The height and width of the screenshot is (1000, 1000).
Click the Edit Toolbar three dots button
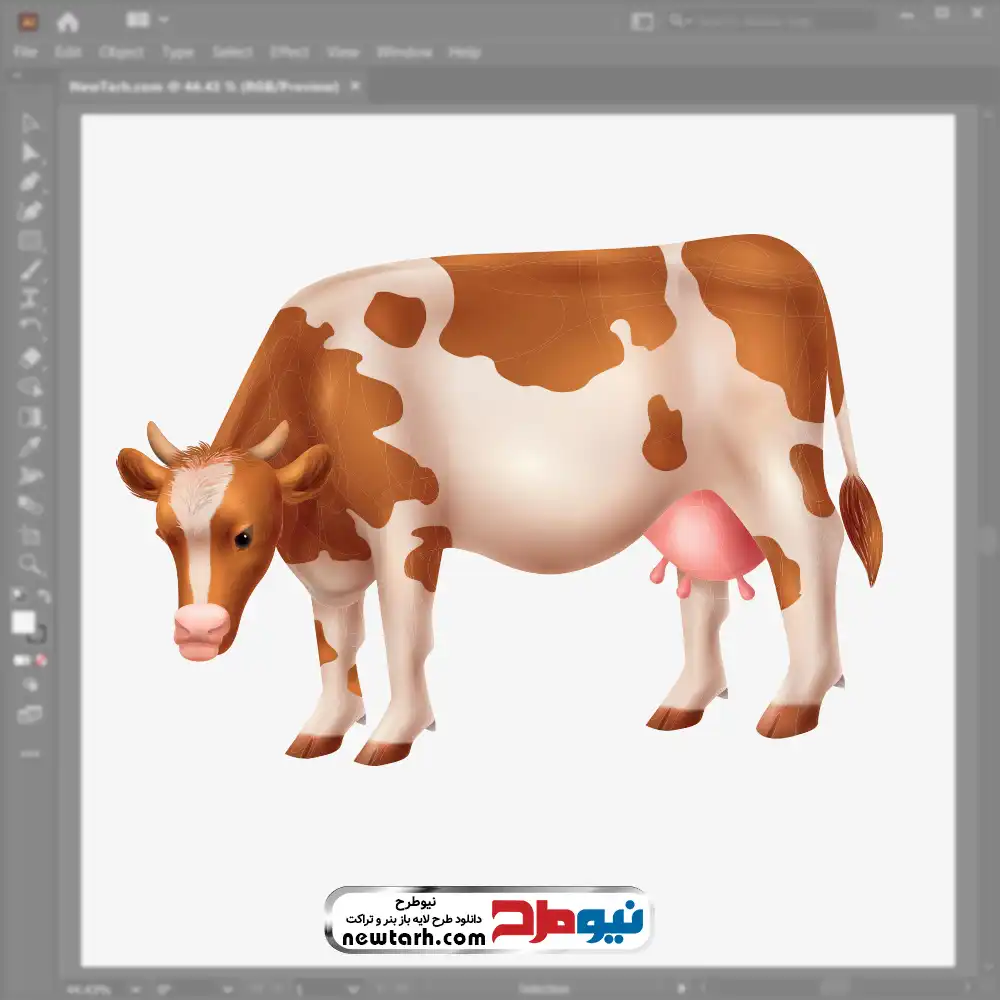[30, 752]
